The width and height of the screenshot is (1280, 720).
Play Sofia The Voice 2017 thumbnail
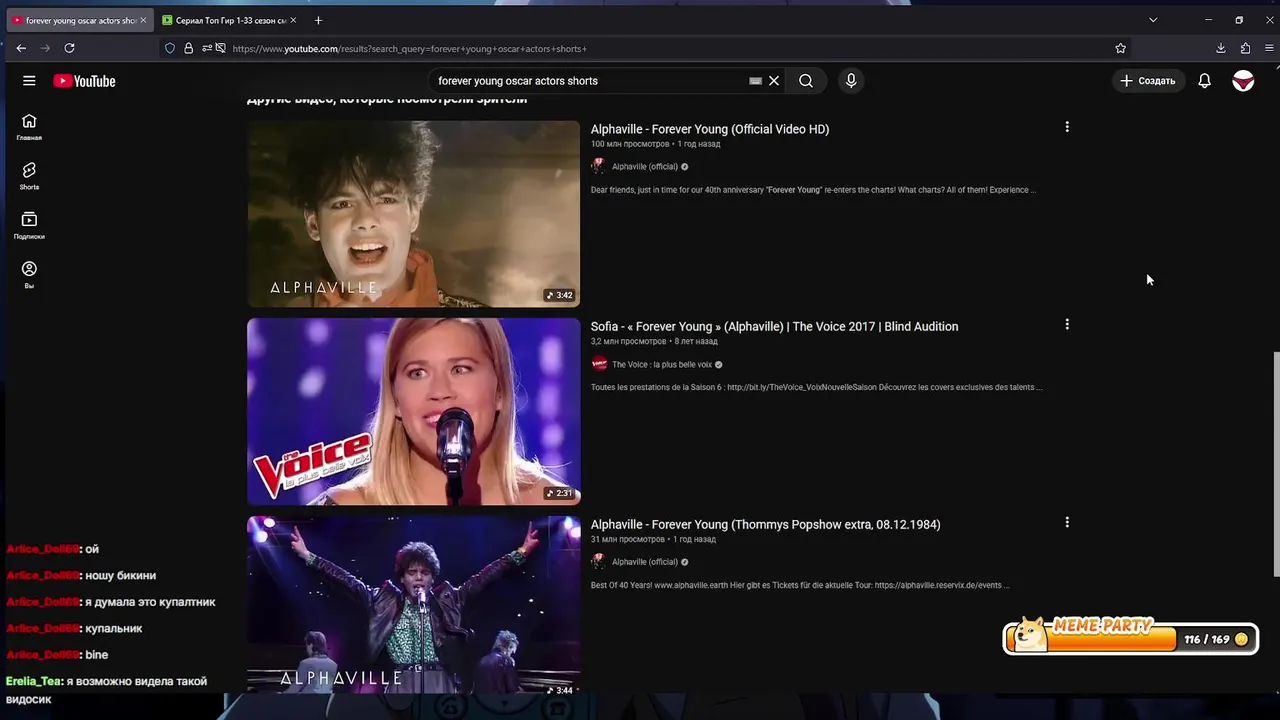(413, 411)
